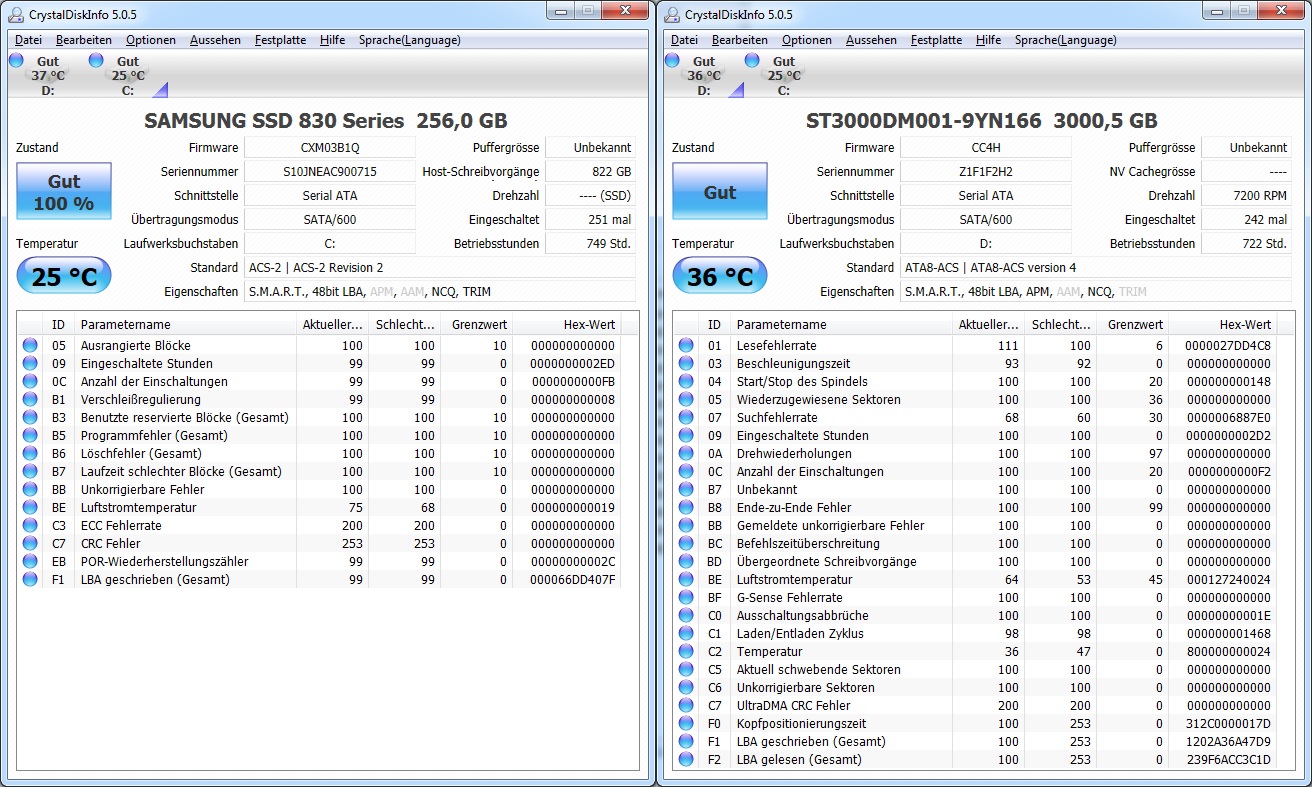
Task: Click the Gut health button for ST3000DM001
Action: coord(720,191)
